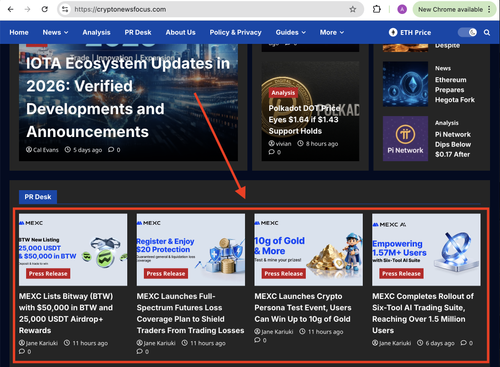Click the New Chrome available button
Screen dimensions: 500x367
[x=451, y=9]
